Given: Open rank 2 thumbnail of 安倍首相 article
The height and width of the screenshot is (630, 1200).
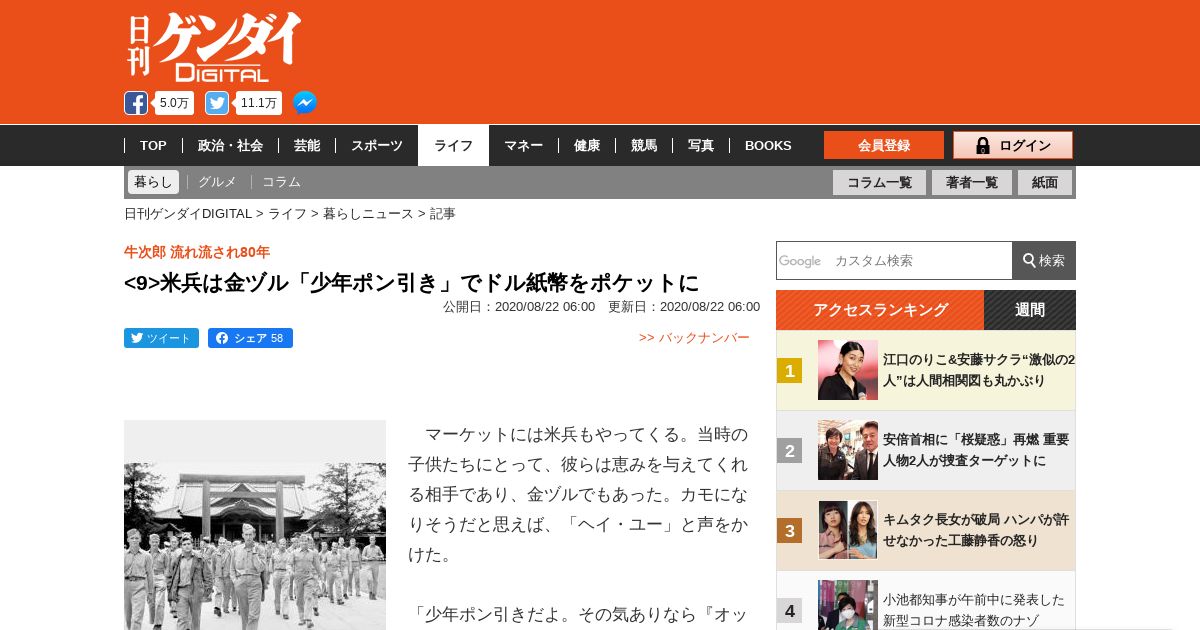Looking at the screenshot, I should tap(848, 450).
